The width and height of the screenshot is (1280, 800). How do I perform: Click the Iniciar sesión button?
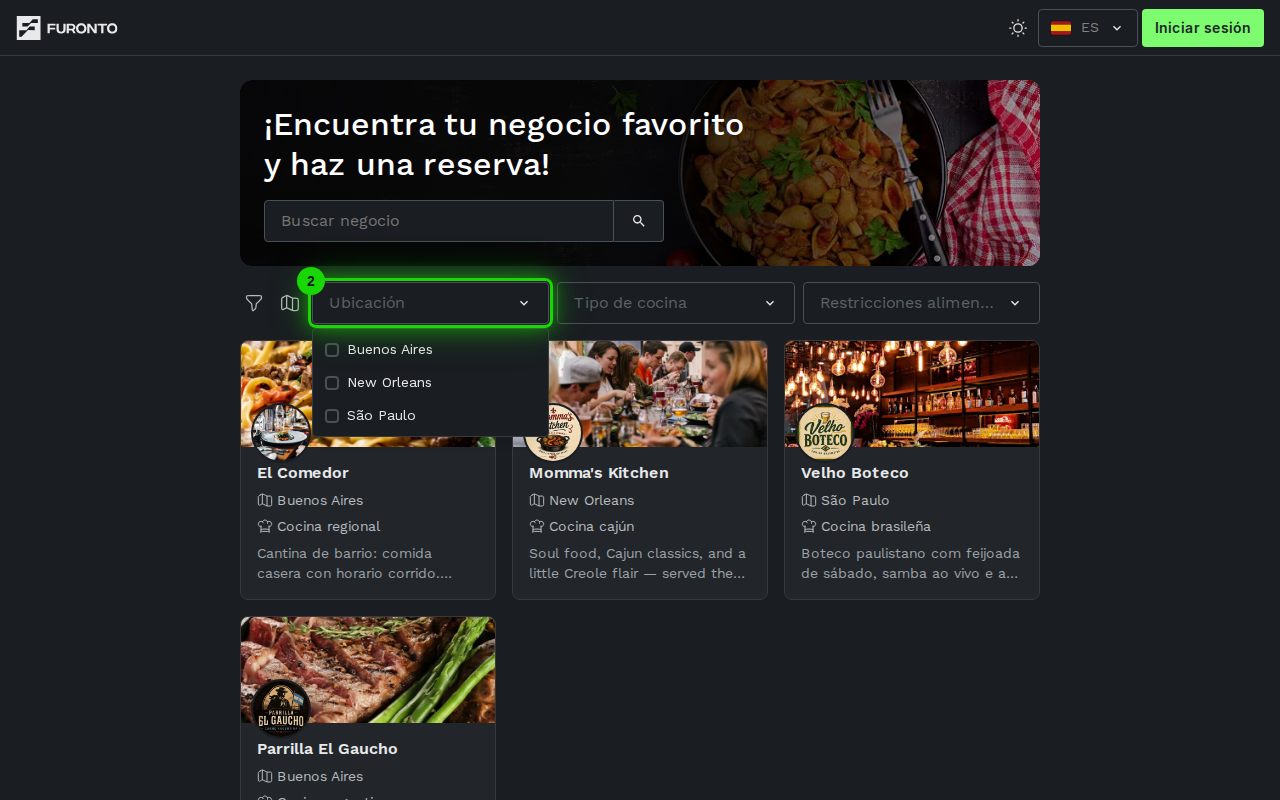1203,28
